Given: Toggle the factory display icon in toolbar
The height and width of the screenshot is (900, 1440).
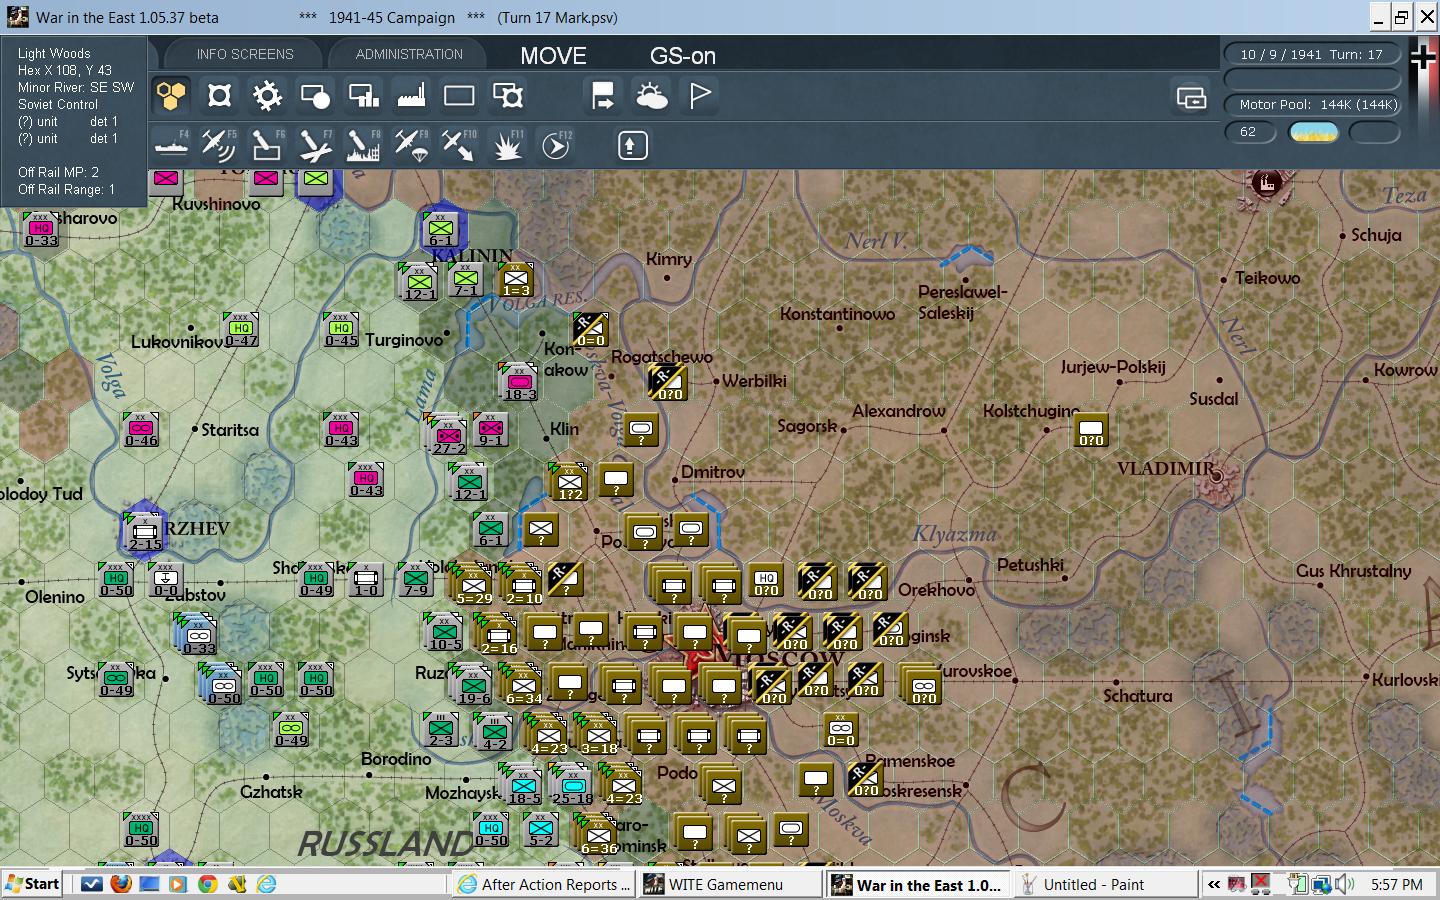Looking at the screenshot, I should pos(411,96).
